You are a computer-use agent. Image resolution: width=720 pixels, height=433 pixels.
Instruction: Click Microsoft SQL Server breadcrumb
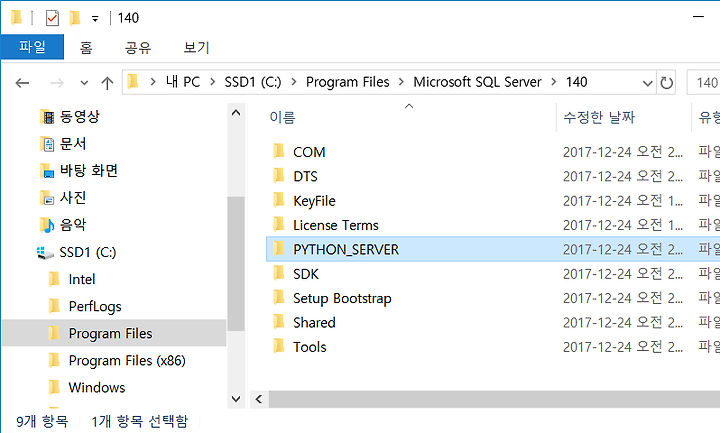click(x=478, y=82)
